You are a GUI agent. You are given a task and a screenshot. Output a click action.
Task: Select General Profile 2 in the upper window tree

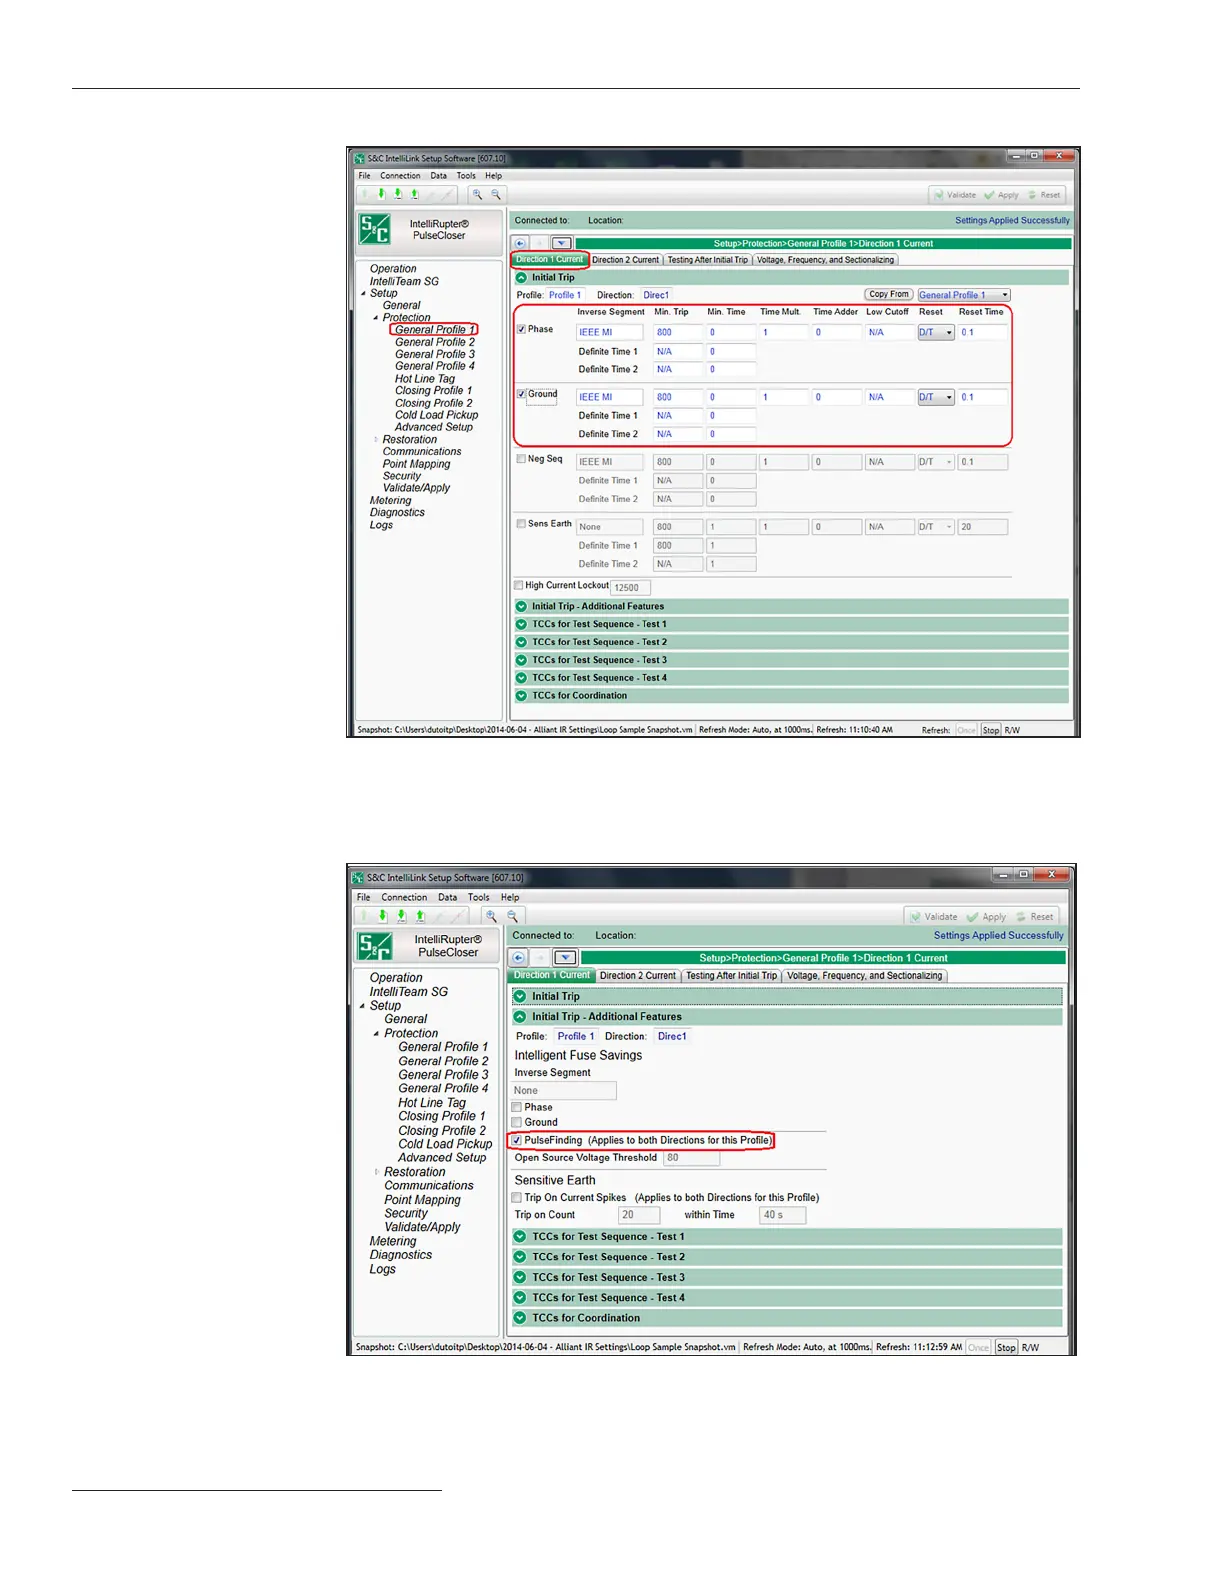coord(435,342)
